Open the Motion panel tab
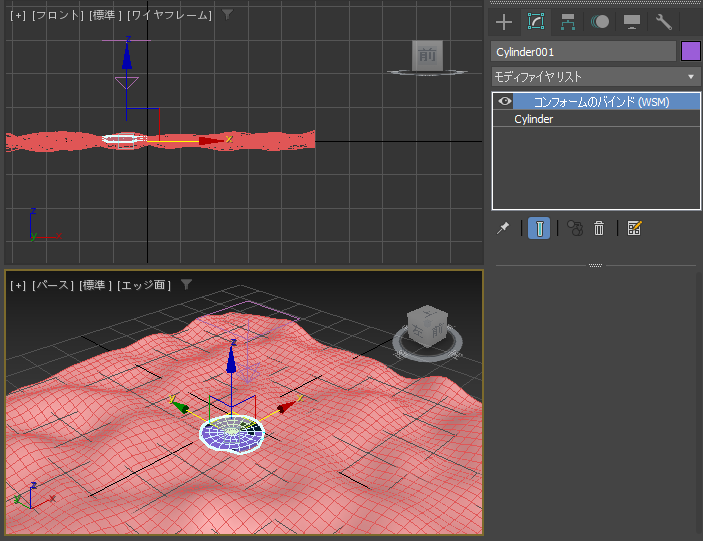Screen dimensions: 703x541 [x=599, y=22]
